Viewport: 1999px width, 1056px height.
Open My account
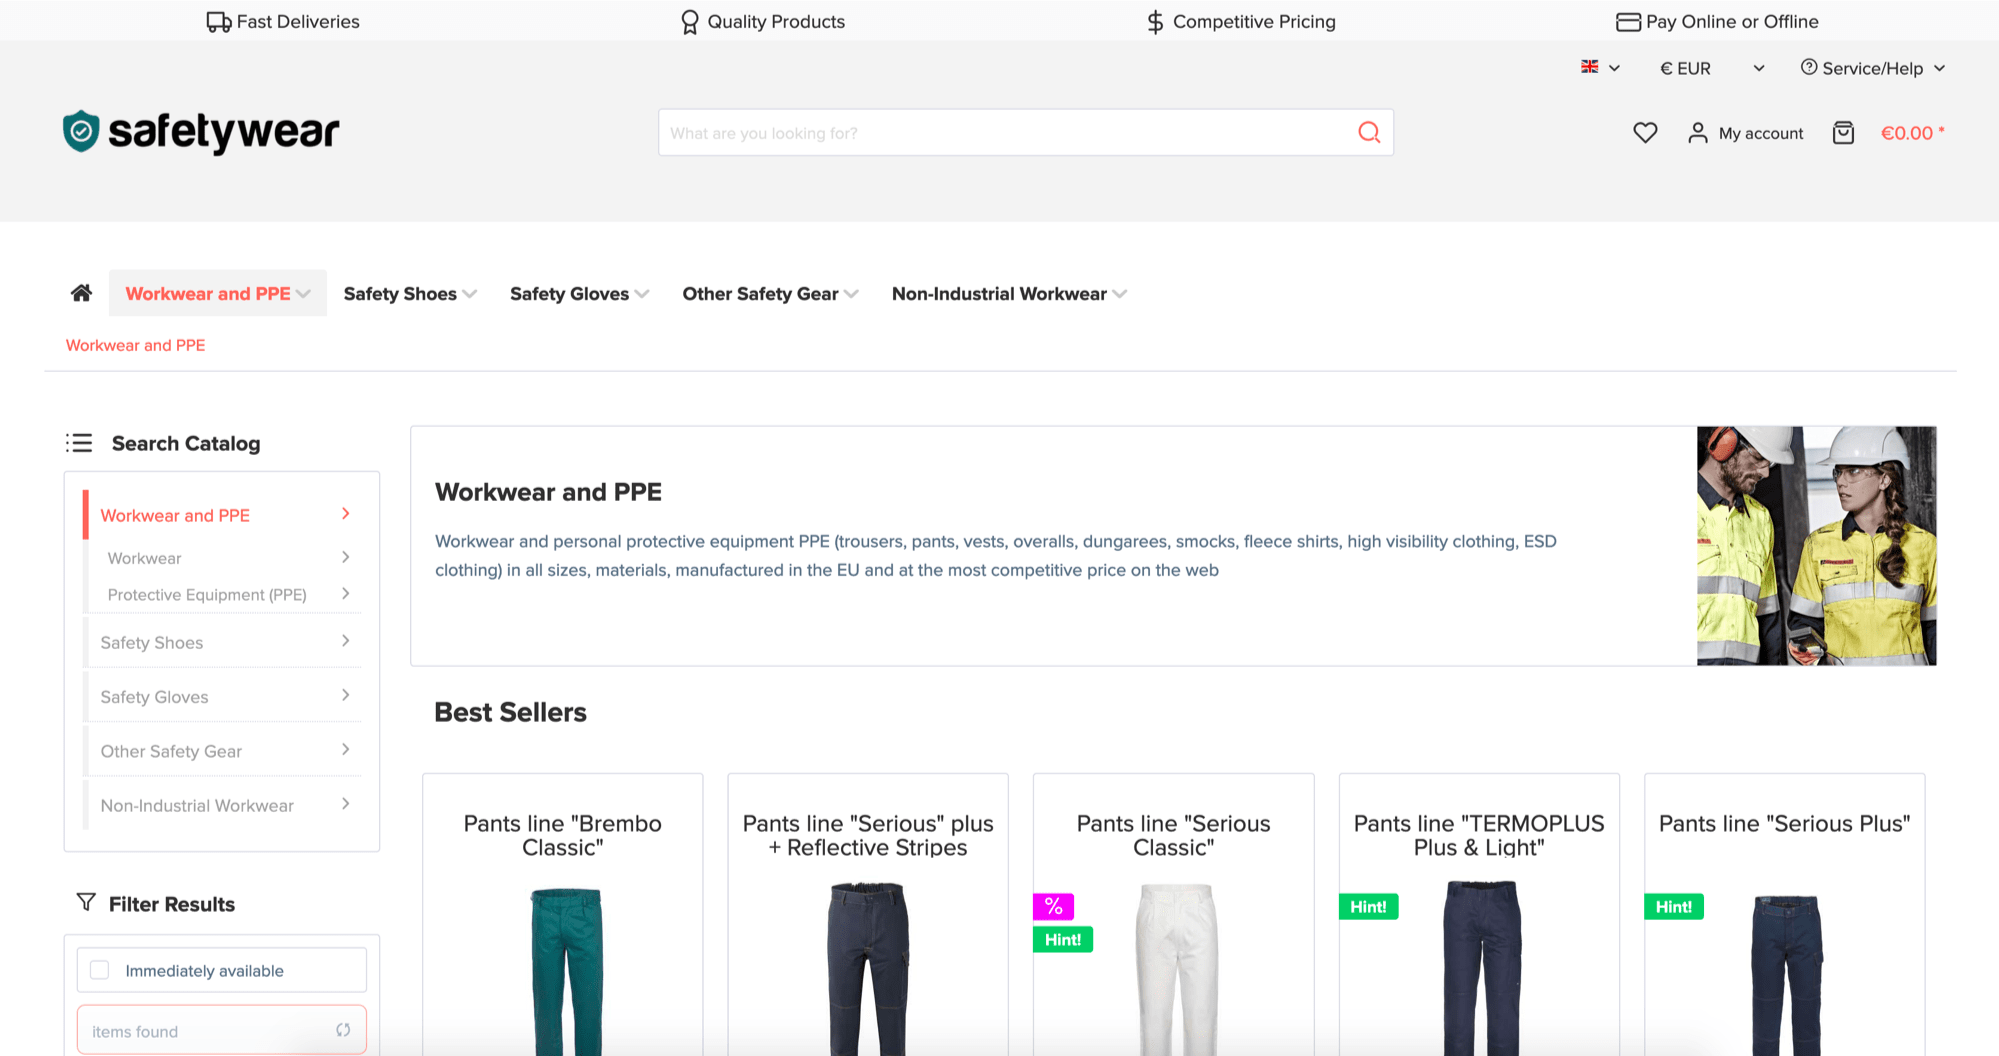1745,132
